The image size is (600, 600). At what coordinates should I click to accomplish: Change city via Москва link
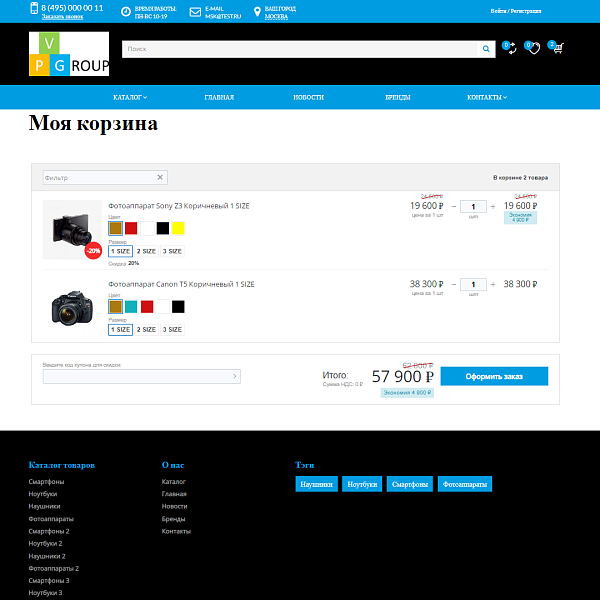(276, 17)
